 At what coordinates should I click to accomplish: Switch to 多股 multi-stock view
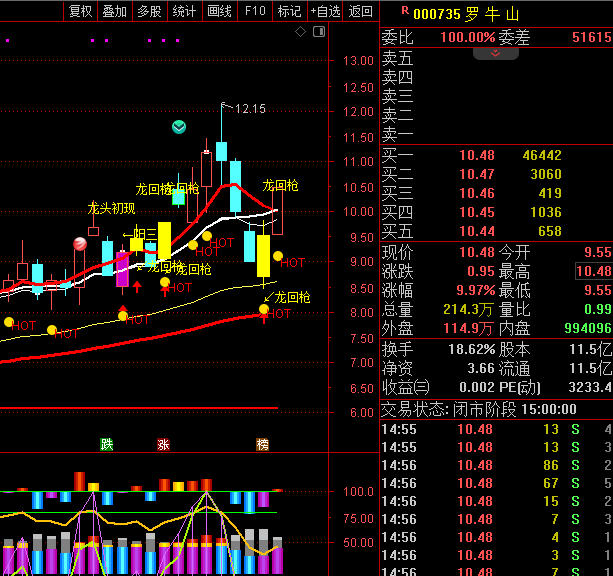point(149,11)
